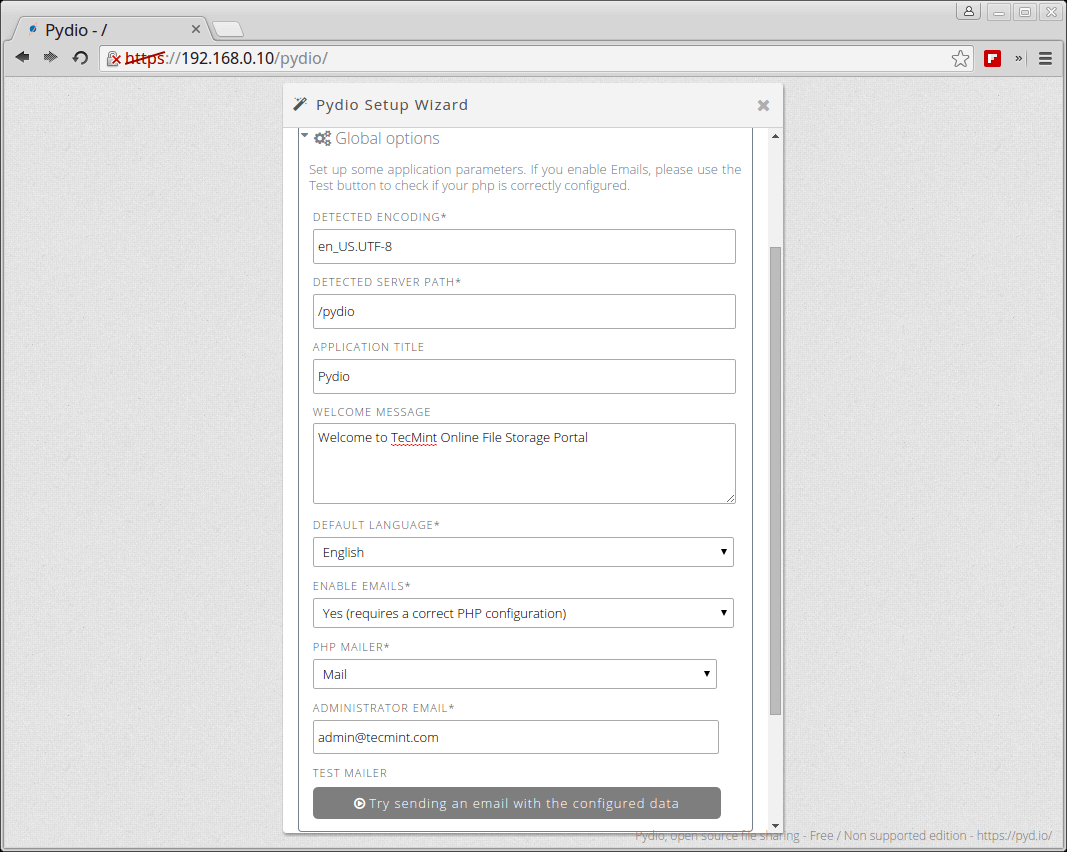Click the Administrator Email field

pyautogui.click(x=515, y=737)
